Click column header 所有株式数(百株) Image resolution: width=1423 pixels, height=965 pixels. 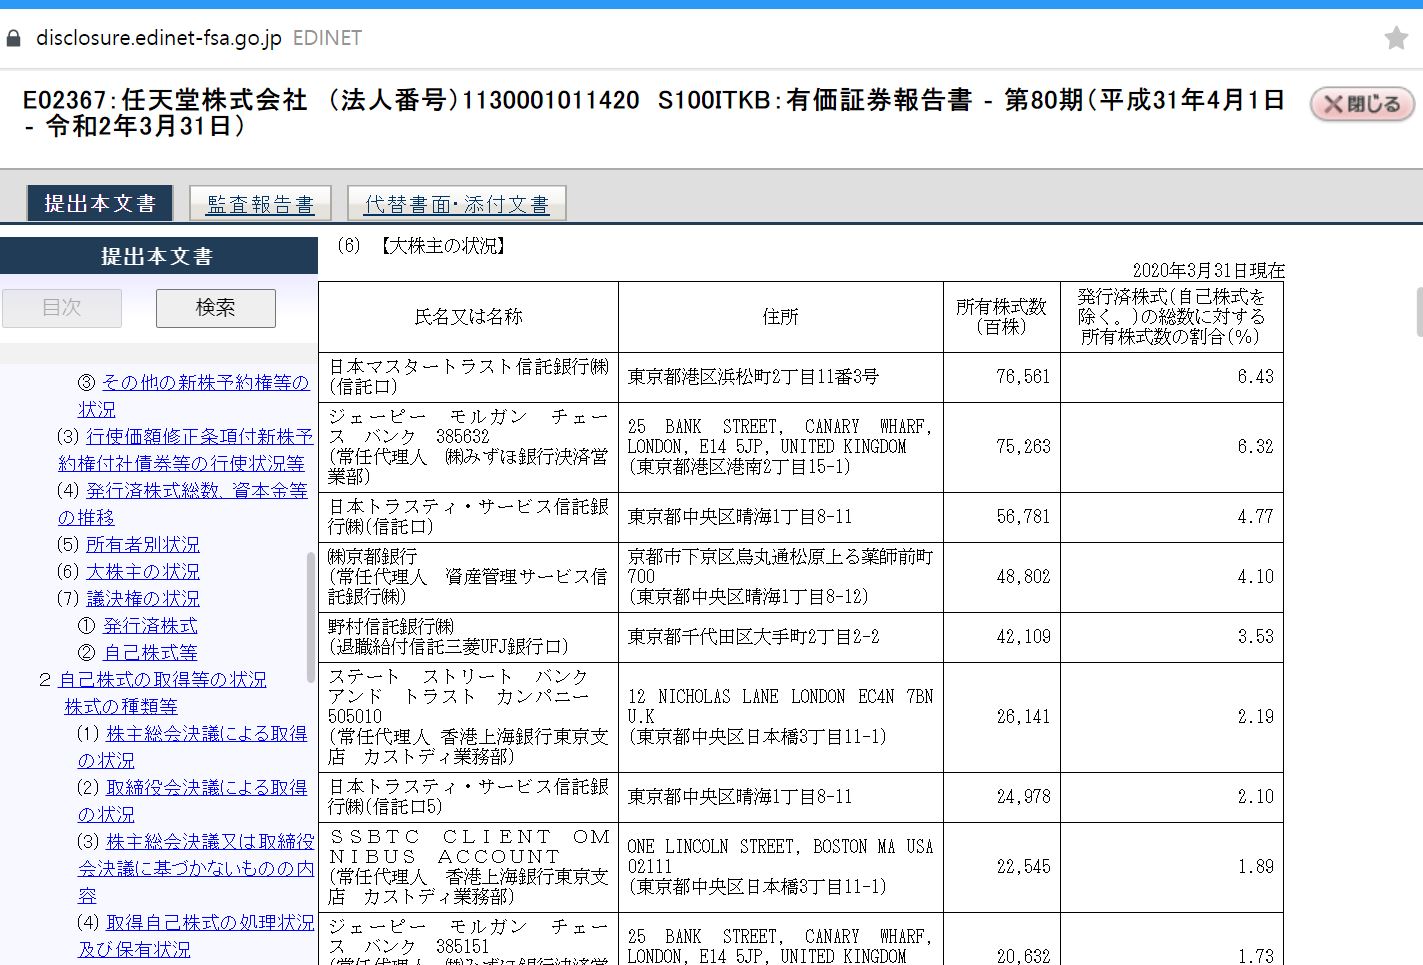[x=1001, y=316]
